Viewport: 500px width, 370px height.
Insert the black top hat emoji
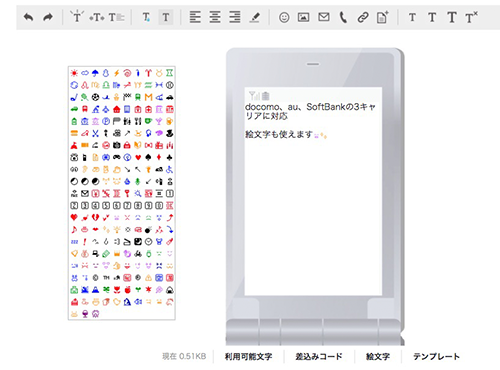coord(169,133)
